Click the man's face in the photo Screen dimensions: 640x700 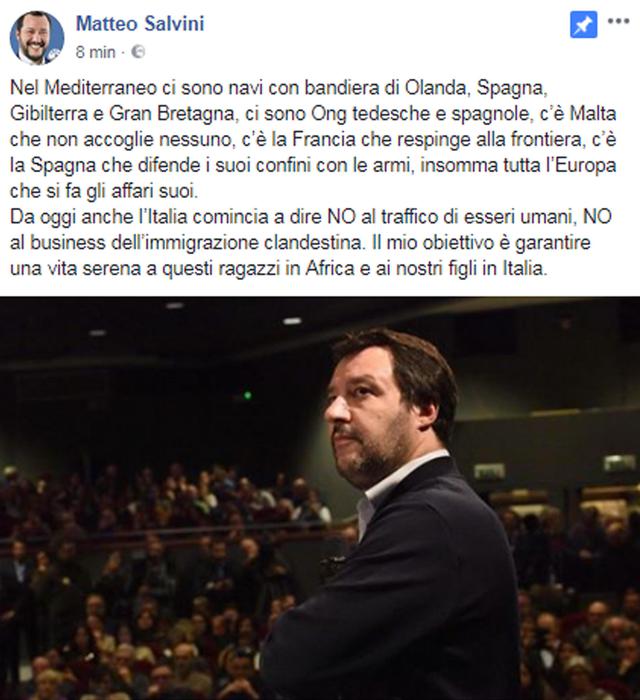[370, 411]
